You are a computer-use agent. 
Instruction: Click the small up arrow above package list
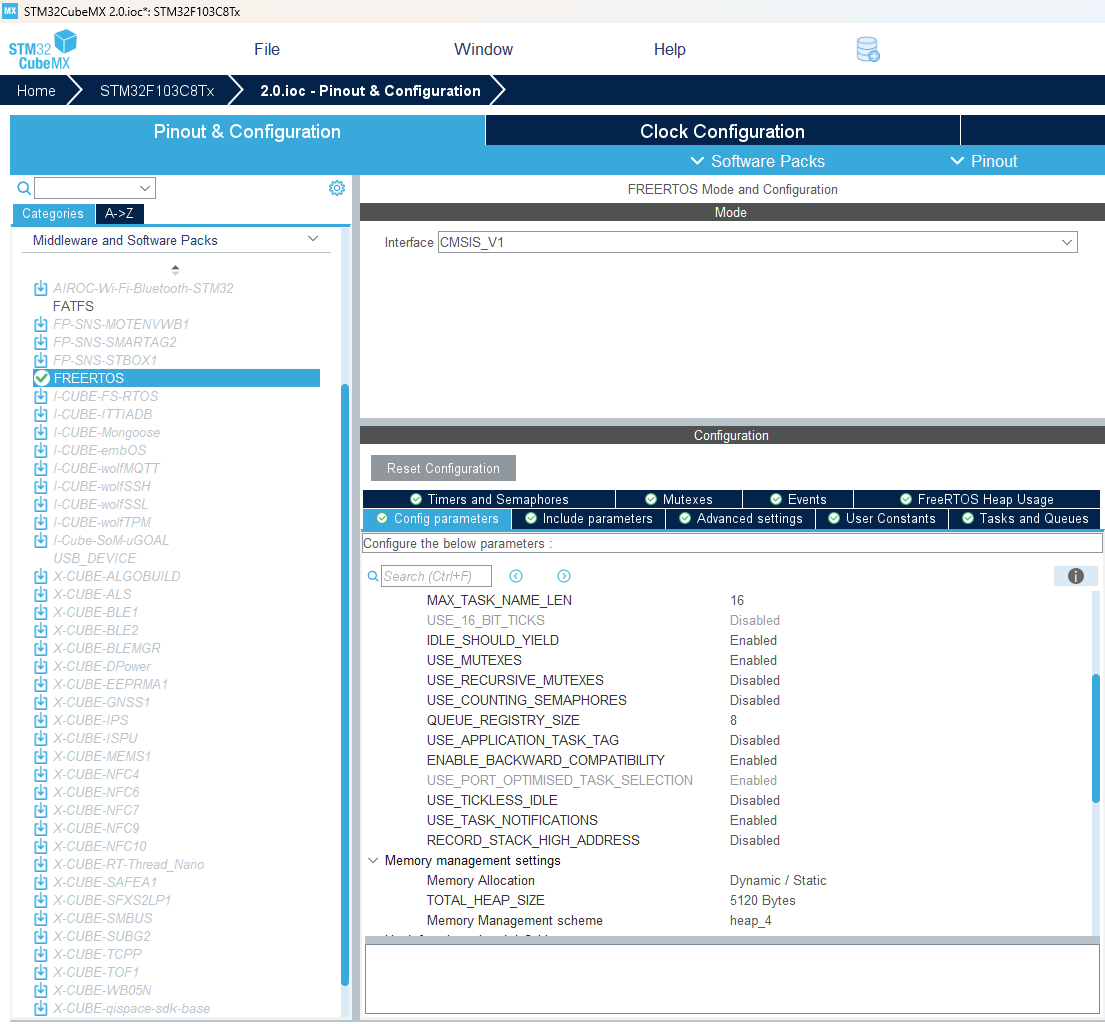pos(175,269)
